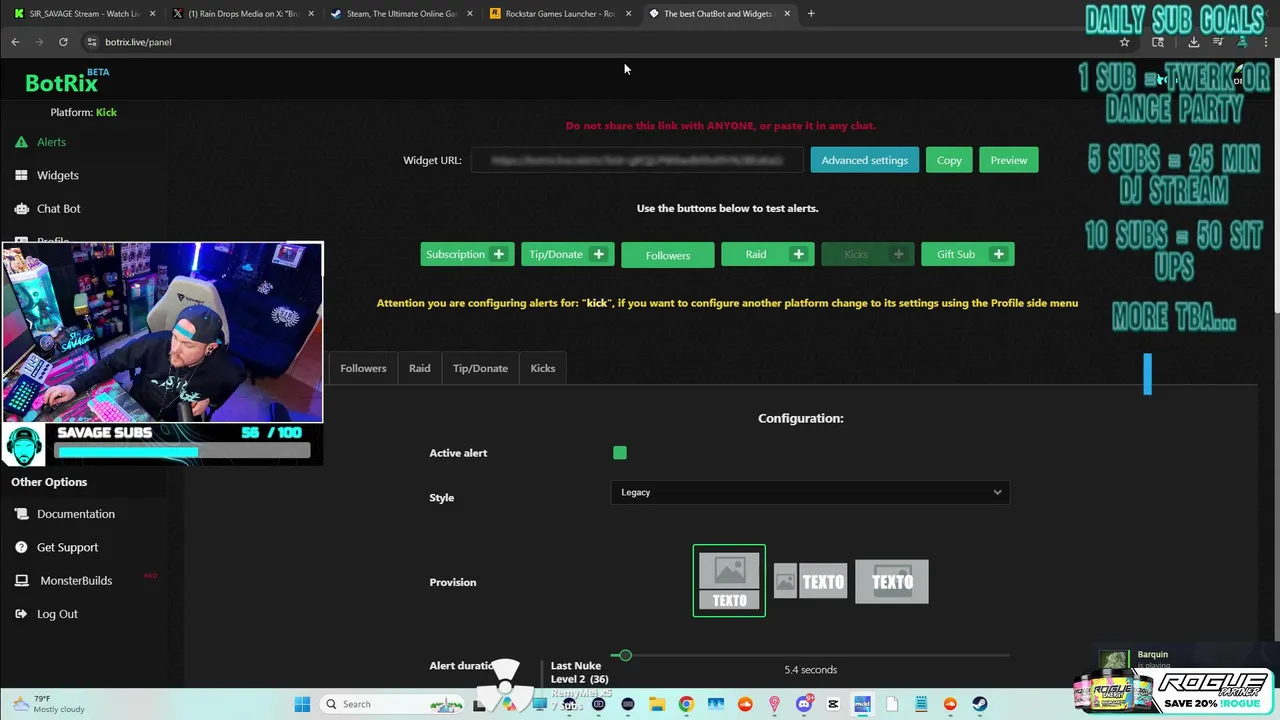Open Alerts in the BotRix sidebar
This screenshot has height=720, width=1280.
pos(40,142)
